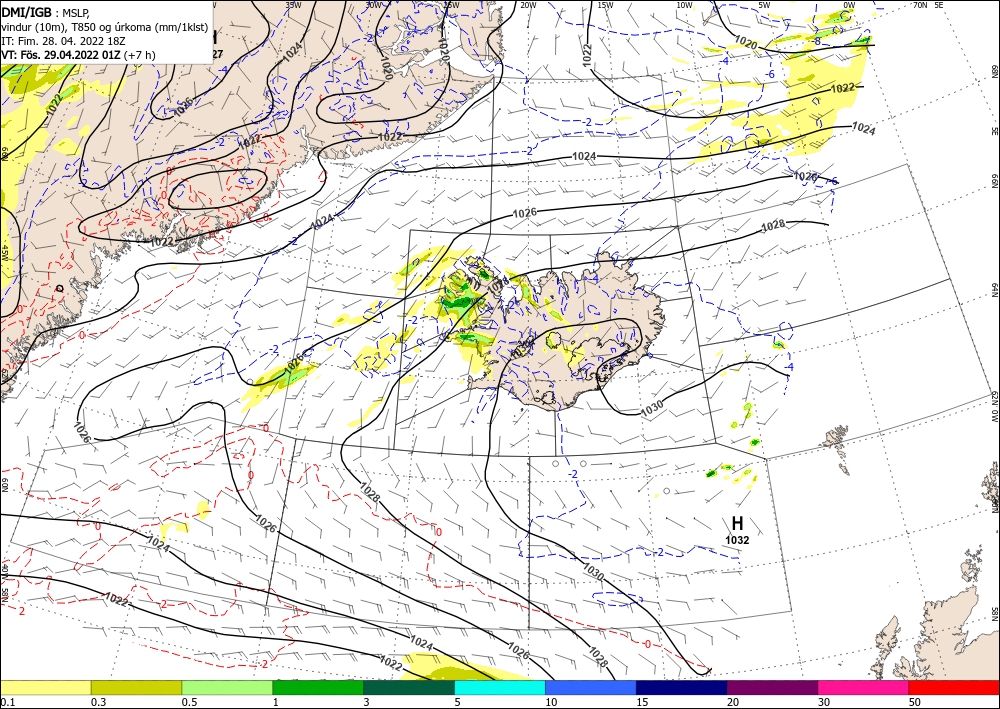This screenshot has height=709, width=1000.
Task: Click the Faroe Islands on the map
Action: (x=836, y=437)
